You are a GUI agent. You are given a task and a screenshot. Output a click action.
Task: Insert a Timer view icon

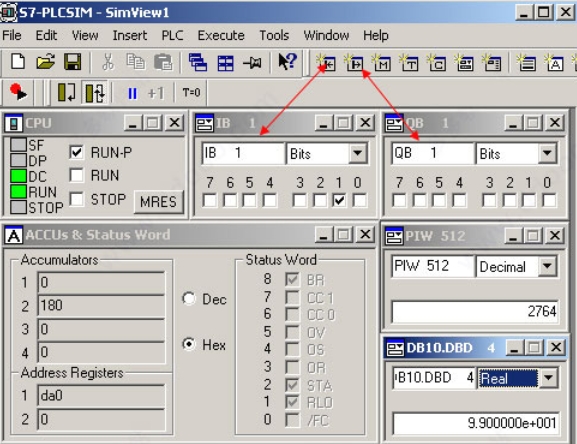click(409, 63)
